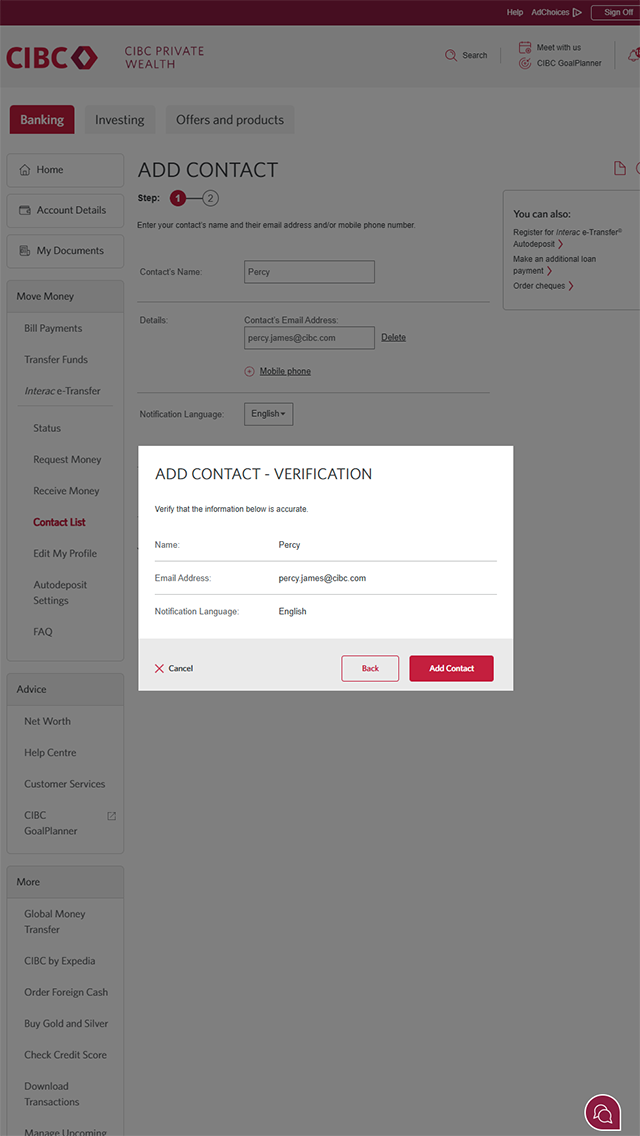
Task: Click Make an additional loan payment link
Action: 554,264
